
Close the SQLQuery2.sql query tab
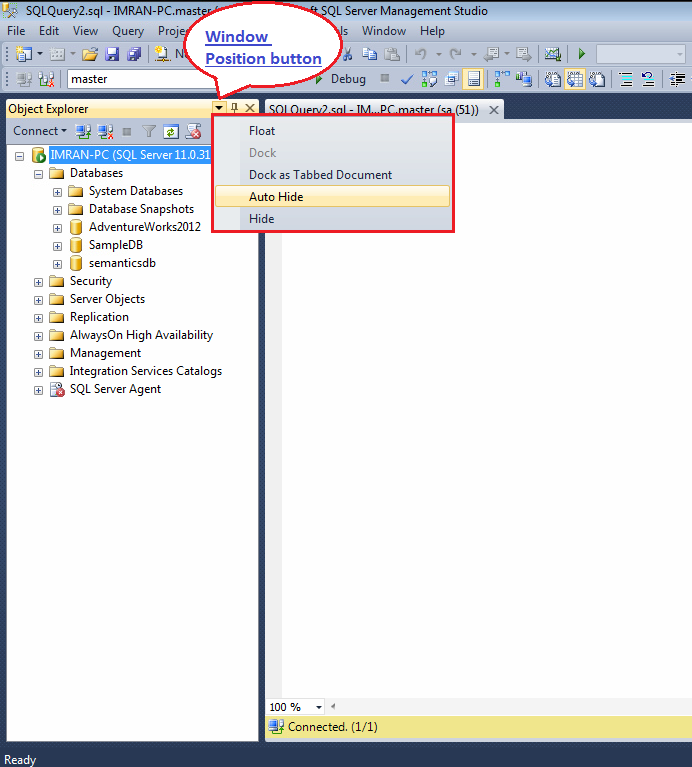pos(494,110)
